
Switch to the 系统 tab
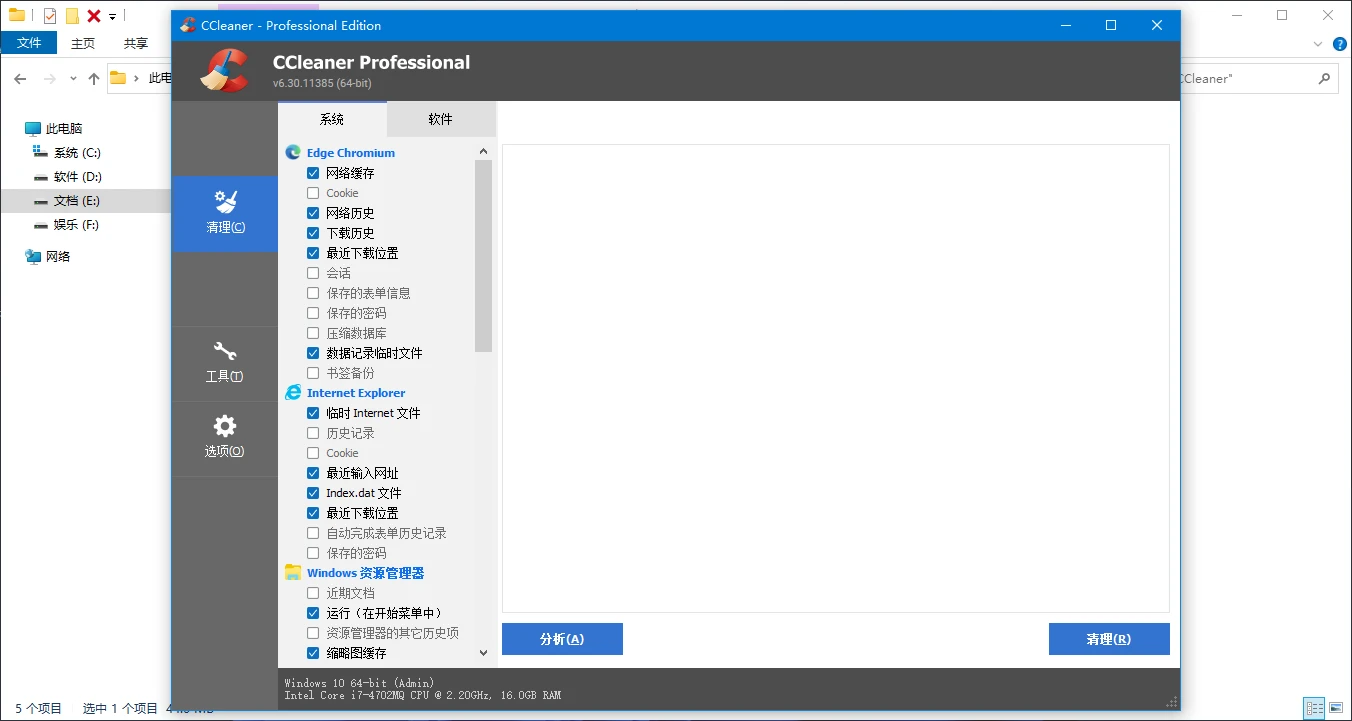(332, 119)
